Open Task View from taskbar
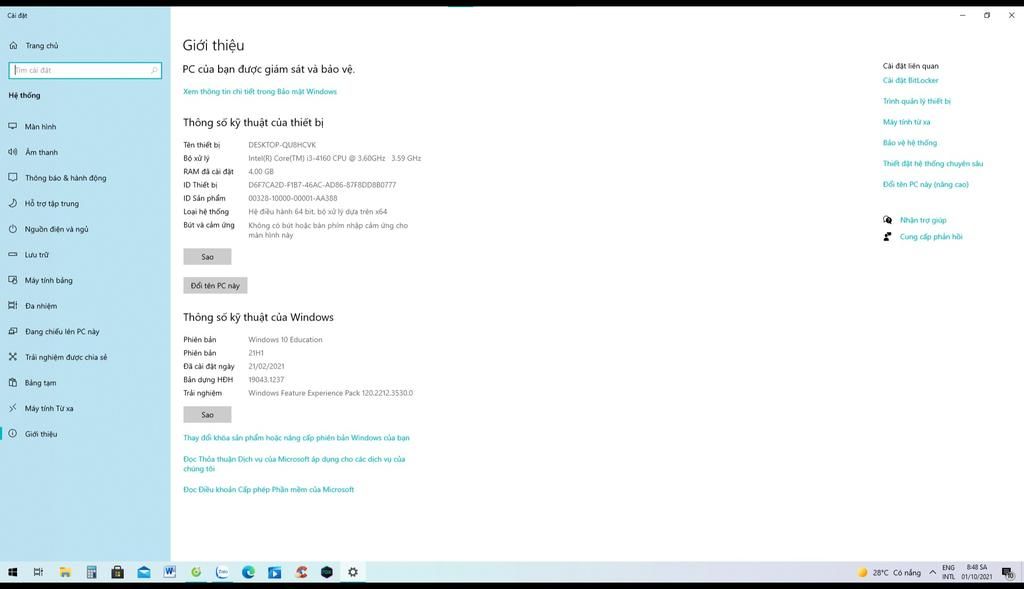1024x589 pixels. [x=39, y=572]
